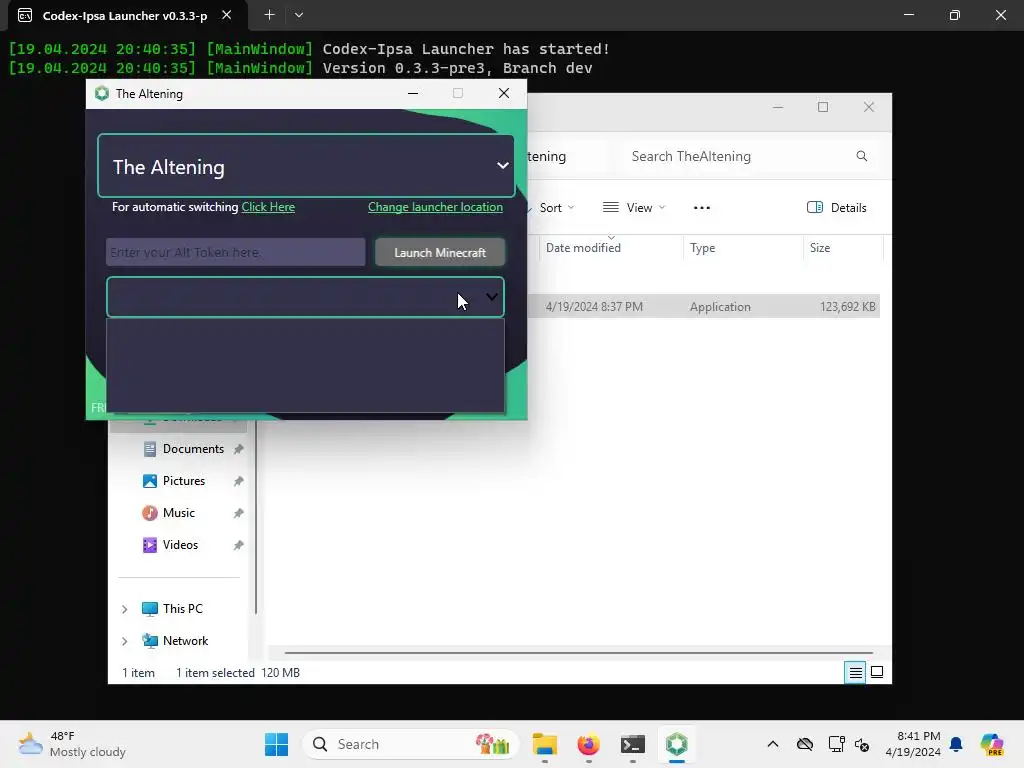Click the pin icon next to Pictures
1024x768 pixels.
[x=238, y=481]
